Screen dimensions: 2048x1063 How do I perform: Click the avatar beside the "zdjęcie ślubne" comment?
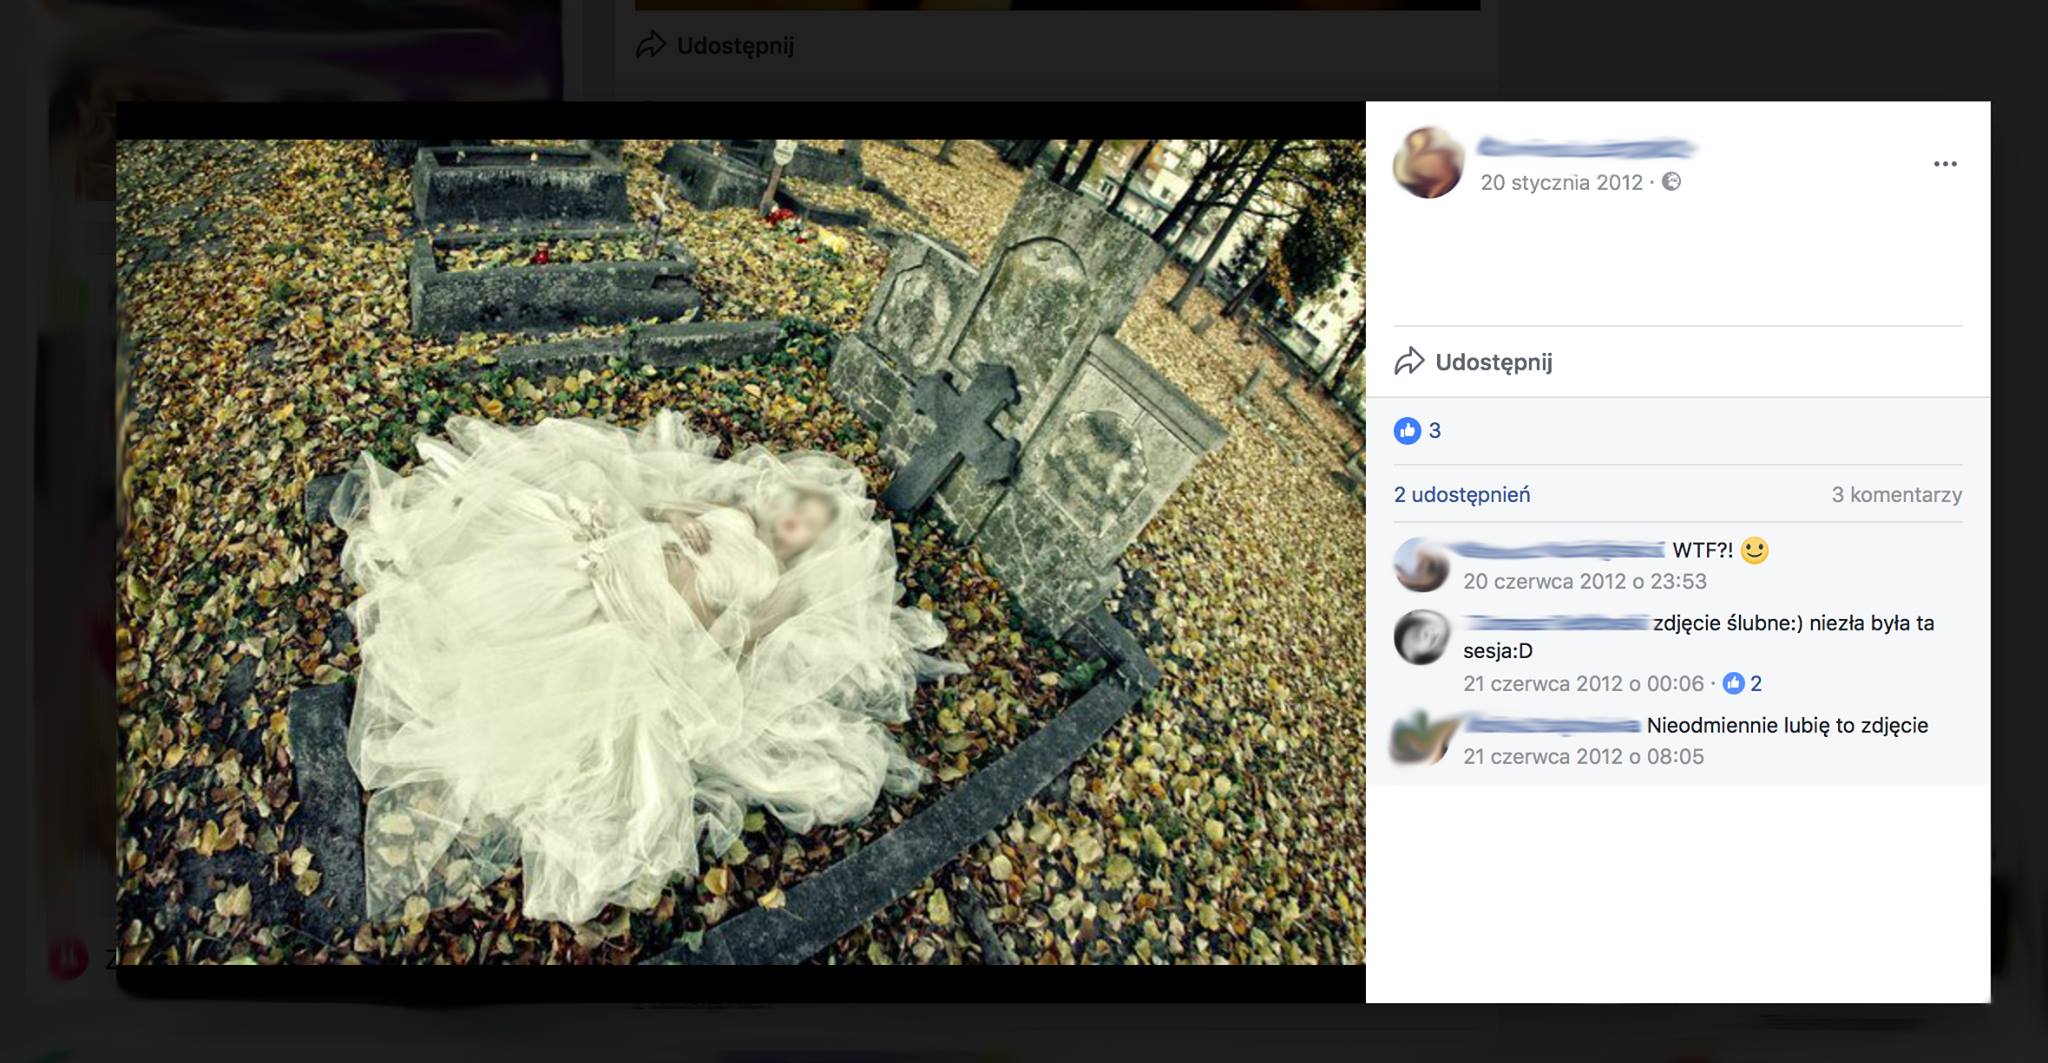1421,637
